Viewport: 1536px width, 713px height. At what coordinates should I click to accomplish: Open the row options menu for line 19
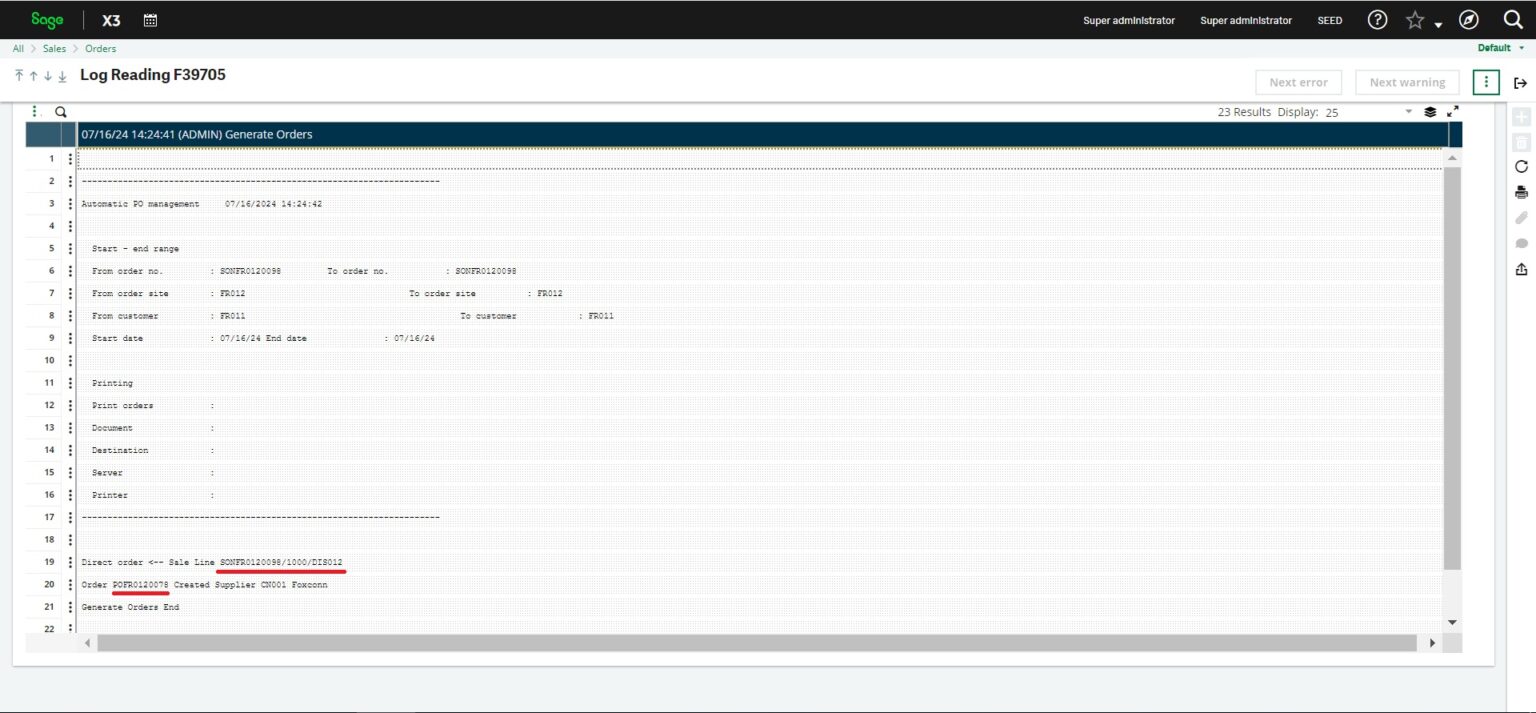click(69, 561)
